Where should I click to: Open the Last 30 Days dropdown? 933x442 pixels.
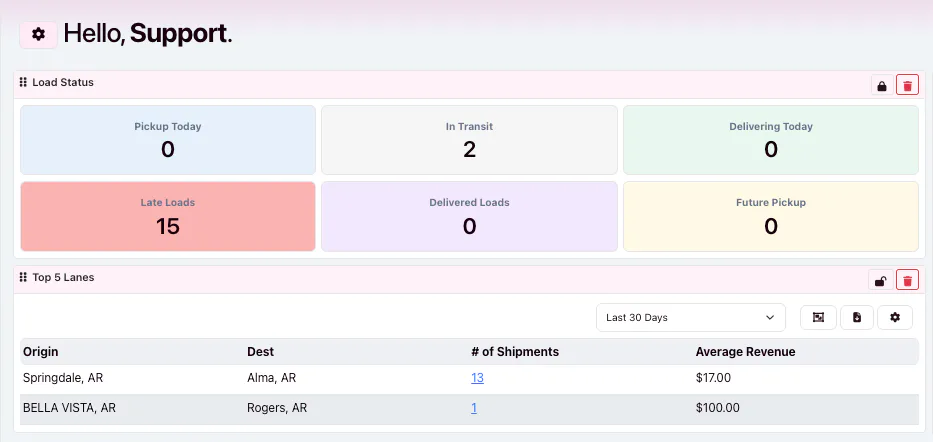(x=691, y=318)
